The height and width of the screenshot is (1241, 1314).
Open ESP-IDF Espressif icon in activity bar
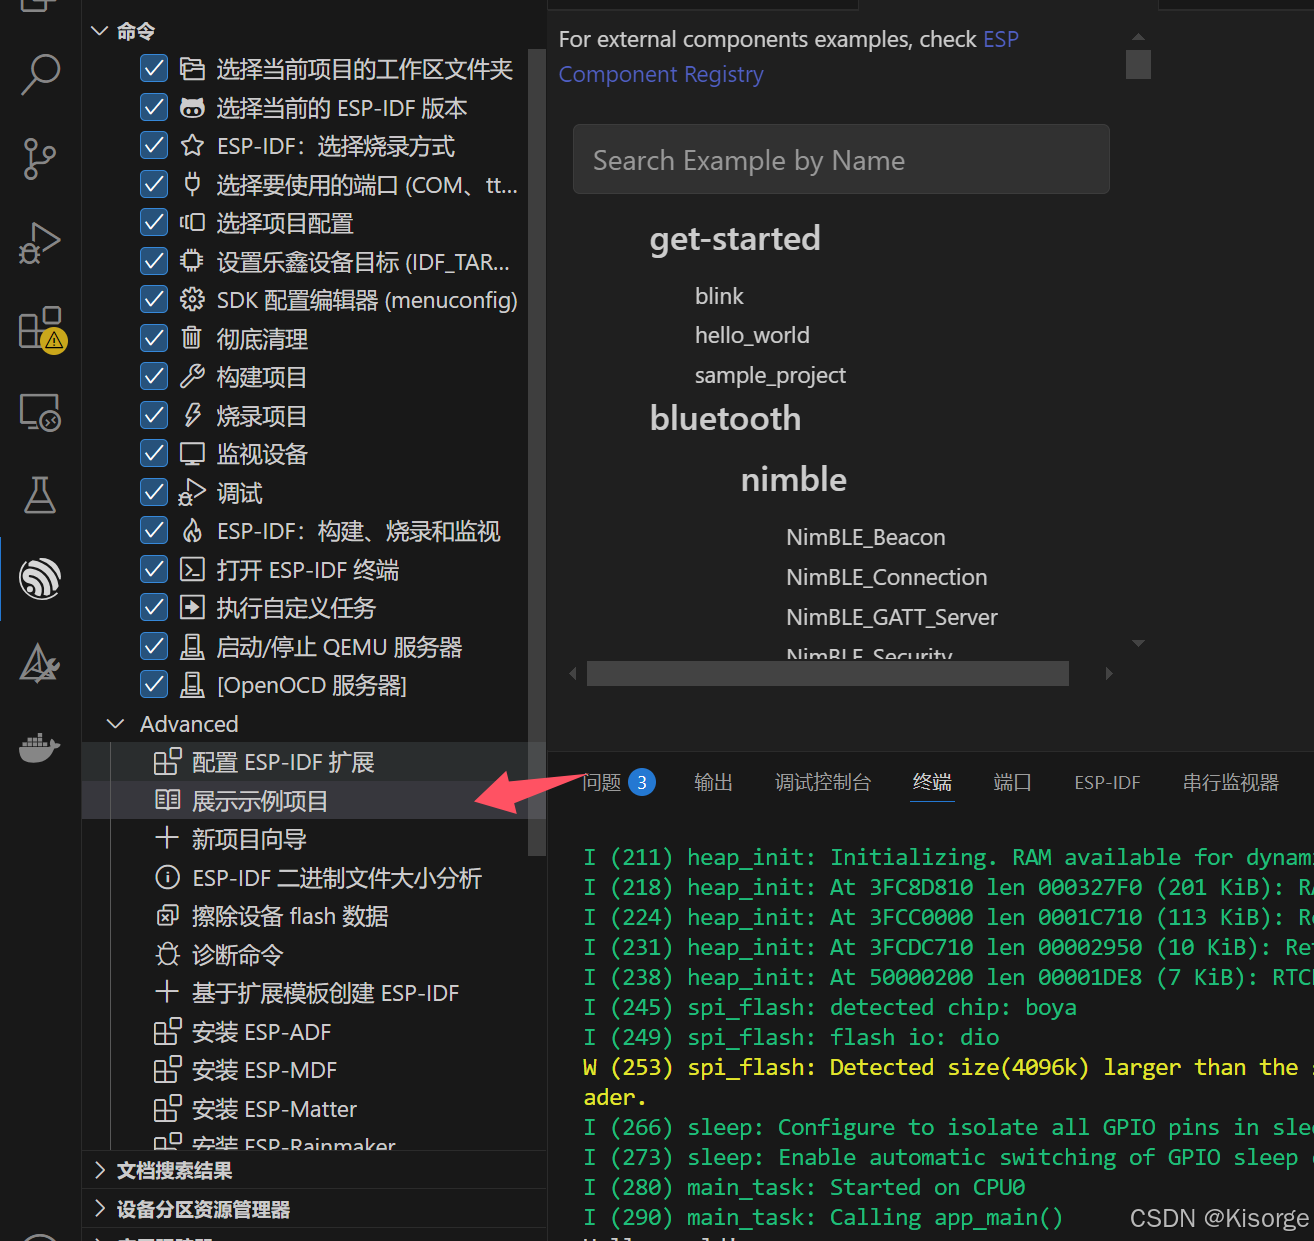[x=40, y=578]
